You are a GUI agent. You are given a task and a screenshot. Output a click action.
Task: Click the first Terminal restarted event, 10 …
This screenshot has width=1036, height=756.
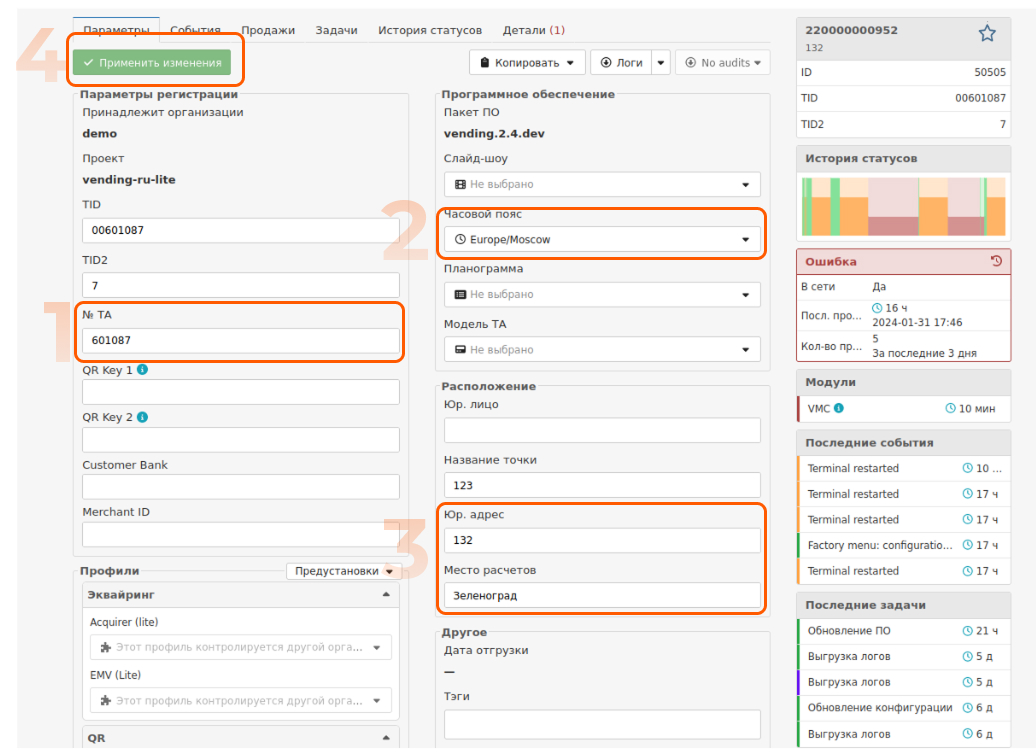904,468
